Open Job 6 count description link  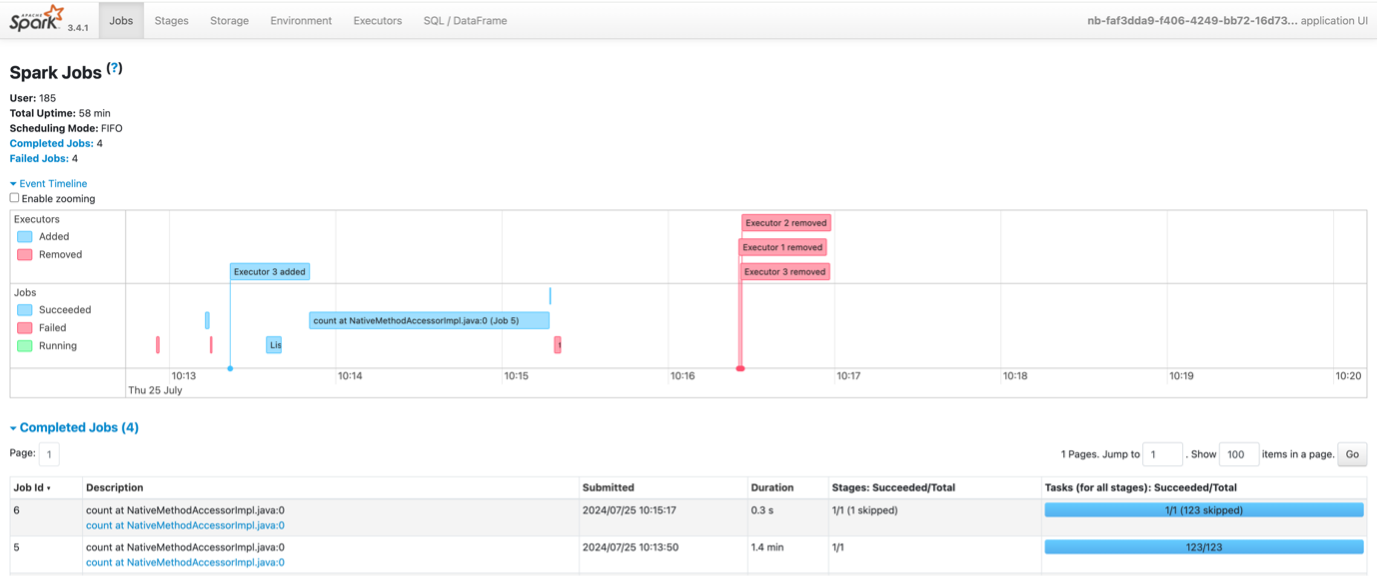click(x=185, y=526)
